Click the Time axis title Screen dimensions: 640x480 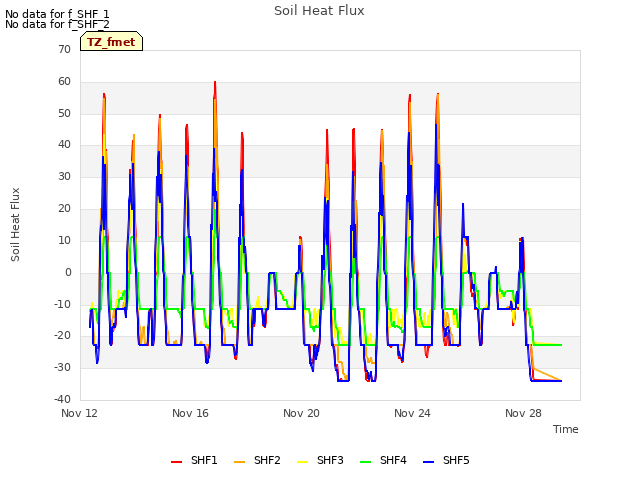pyautogui.click(x=566, y=429)
